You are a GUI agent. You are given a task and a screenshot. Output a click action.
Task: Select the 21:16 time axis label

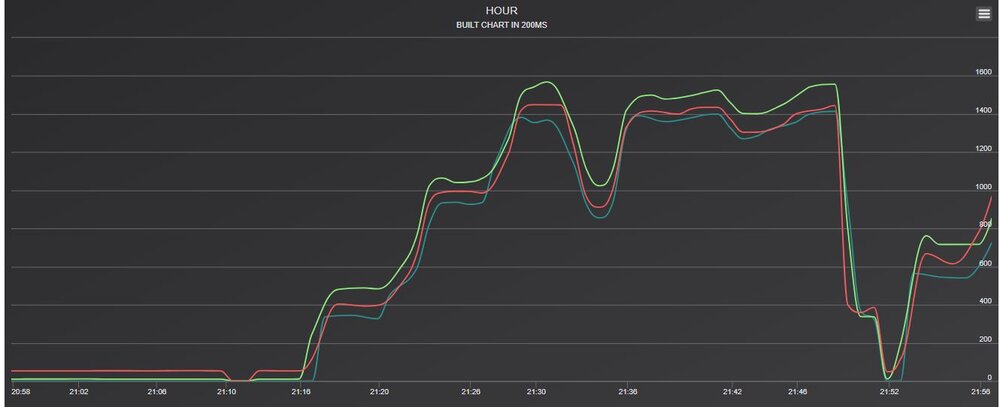pyautogui.click(x=302, y=392)
